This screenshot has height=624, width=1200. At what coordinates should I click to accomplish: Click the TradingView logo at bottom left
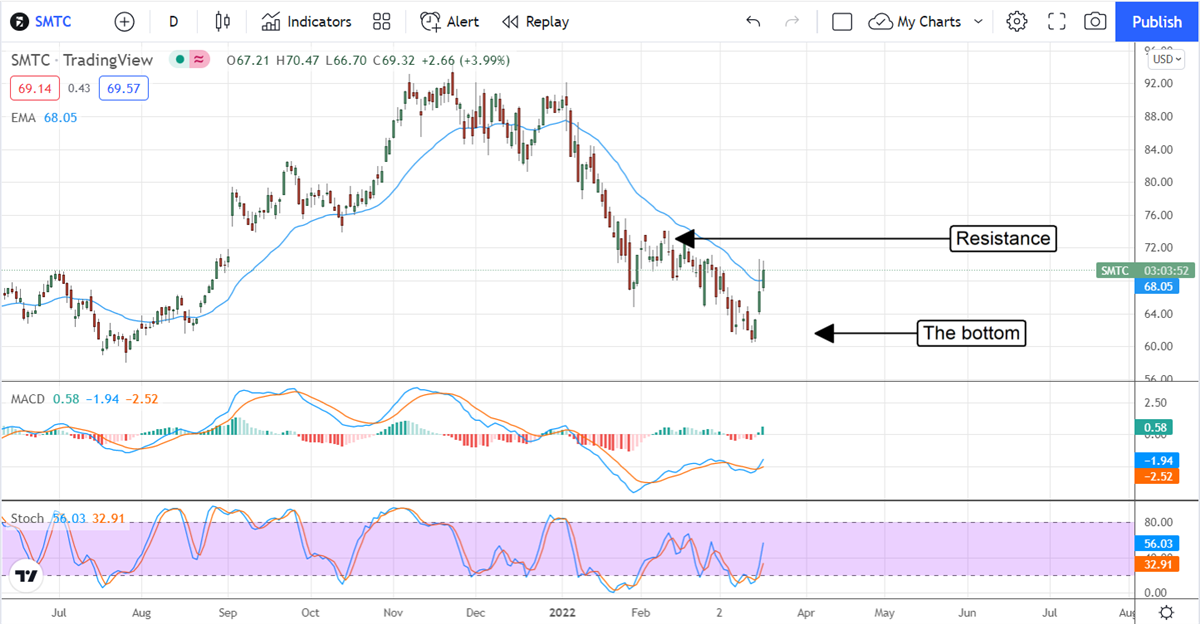pyautogui.click(x=27, y=576)
